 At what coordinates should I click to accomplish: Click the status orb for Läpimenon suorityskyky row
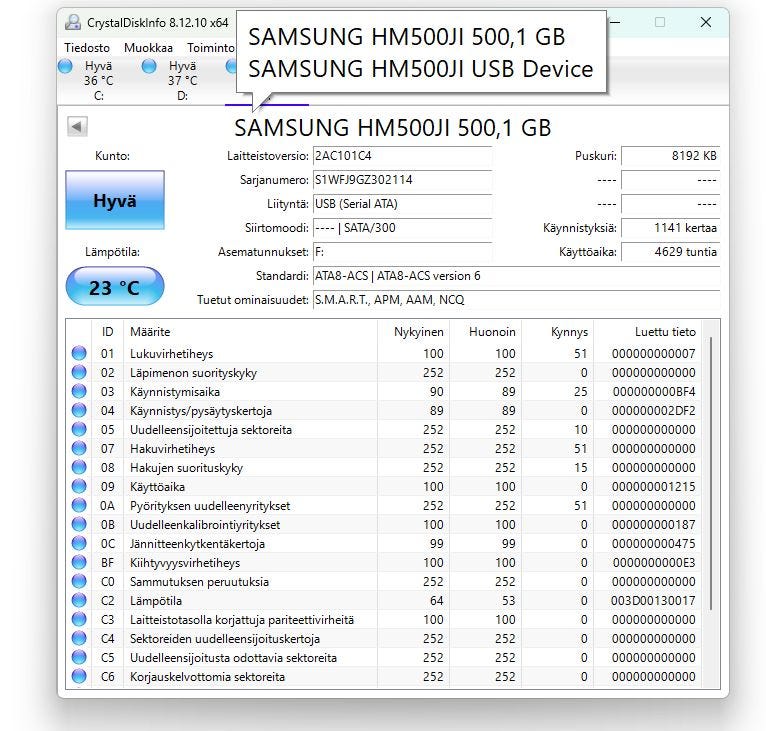point(79,372)
